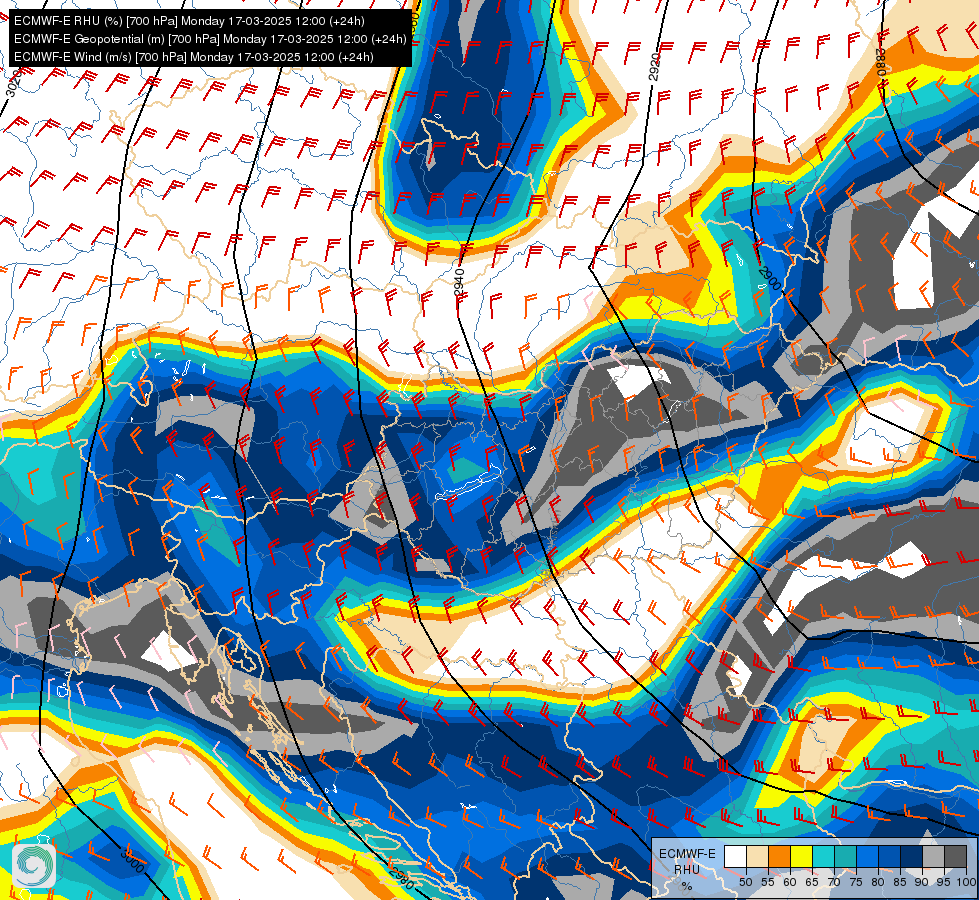This screenshot has width=979, height=900.
Task: Click the 2920 geopotential contour label
Action: [x=654, y=67]
